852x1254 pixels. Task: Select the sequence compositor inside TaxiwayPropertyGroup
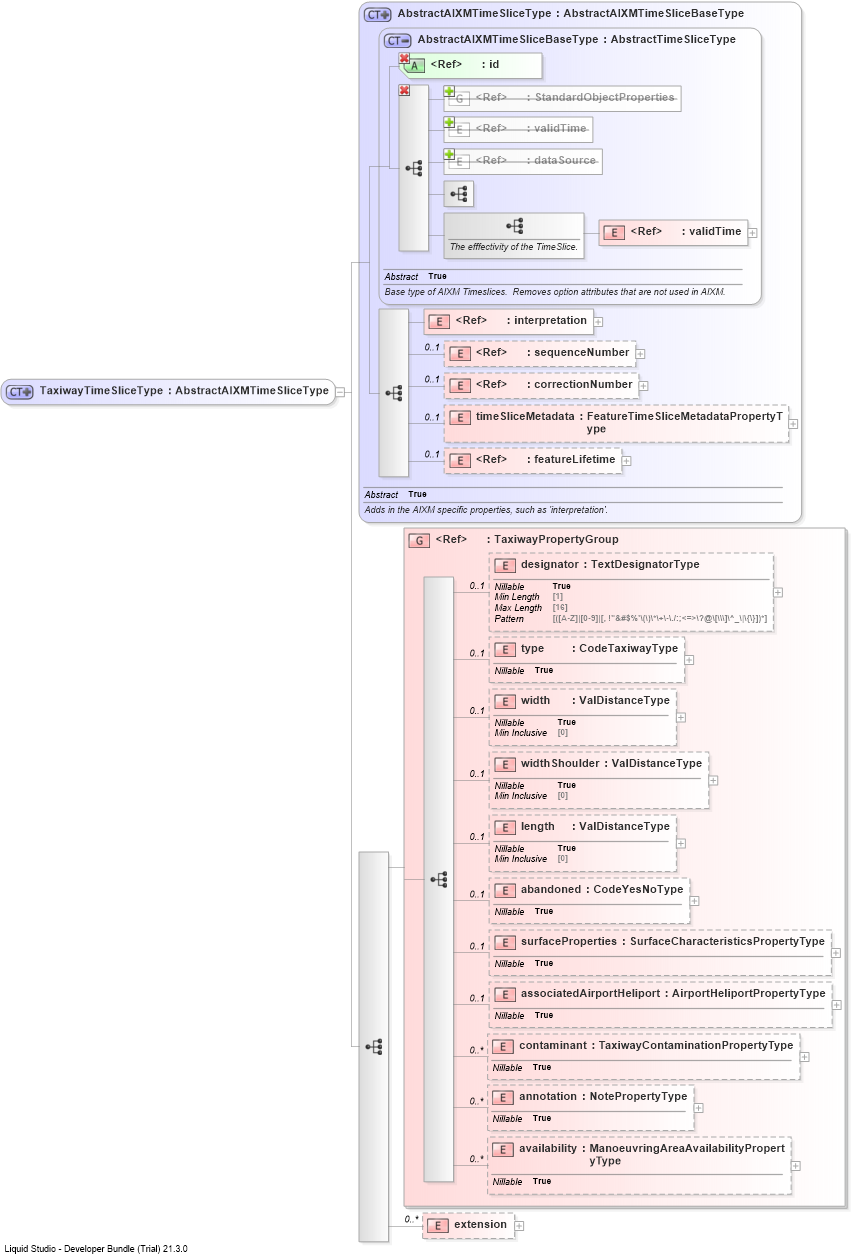(x=439, y=879)
